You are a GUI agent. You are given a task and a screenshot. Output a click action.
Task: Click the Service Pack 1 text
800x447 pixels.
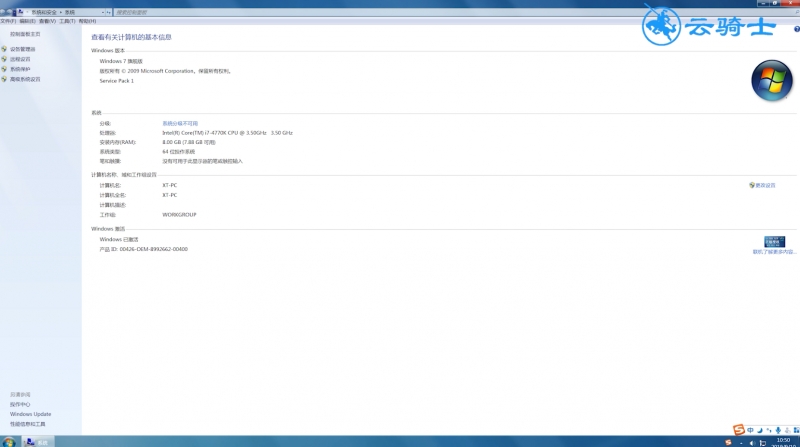(116, 81)
